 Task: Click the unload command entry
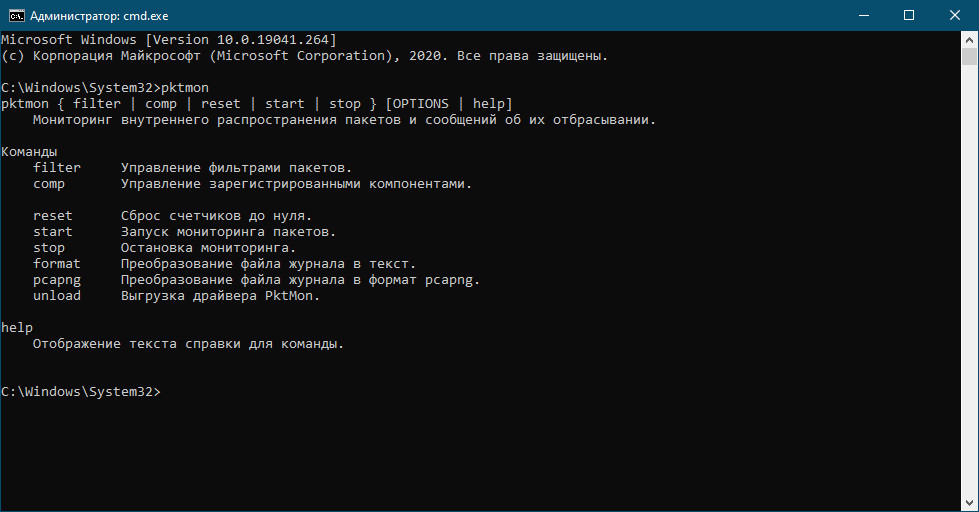pyautogui.click(x=57, y=295)
